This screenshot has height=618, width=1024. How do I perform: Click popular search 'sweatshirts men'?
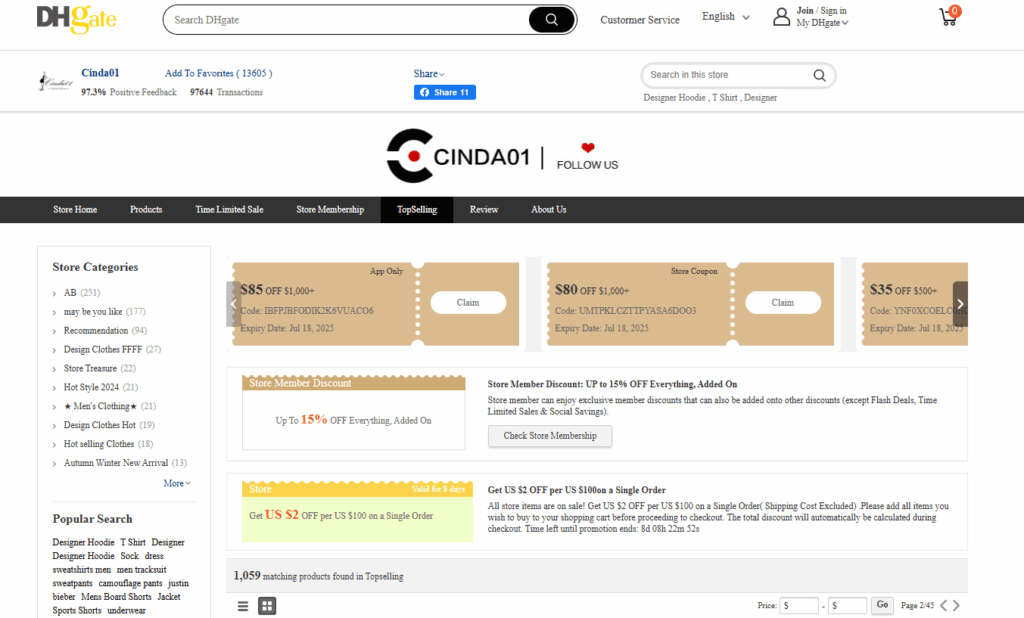click(82, 570)
